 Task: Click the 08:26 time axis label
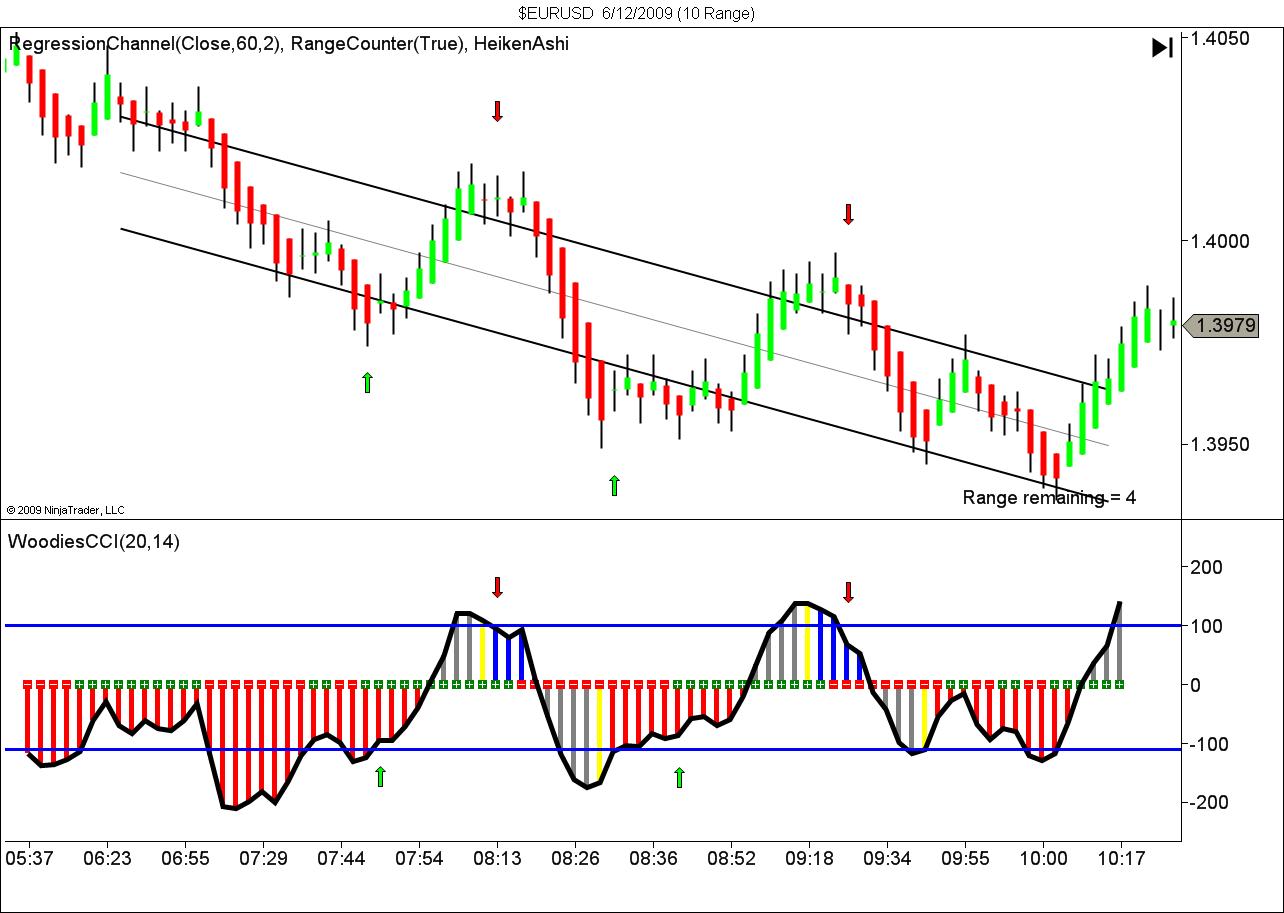click(x=575, y=858)
